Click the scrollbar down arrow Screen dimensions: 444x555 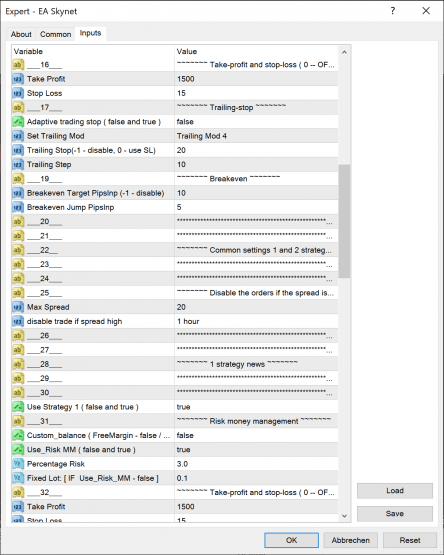point(344,516)
